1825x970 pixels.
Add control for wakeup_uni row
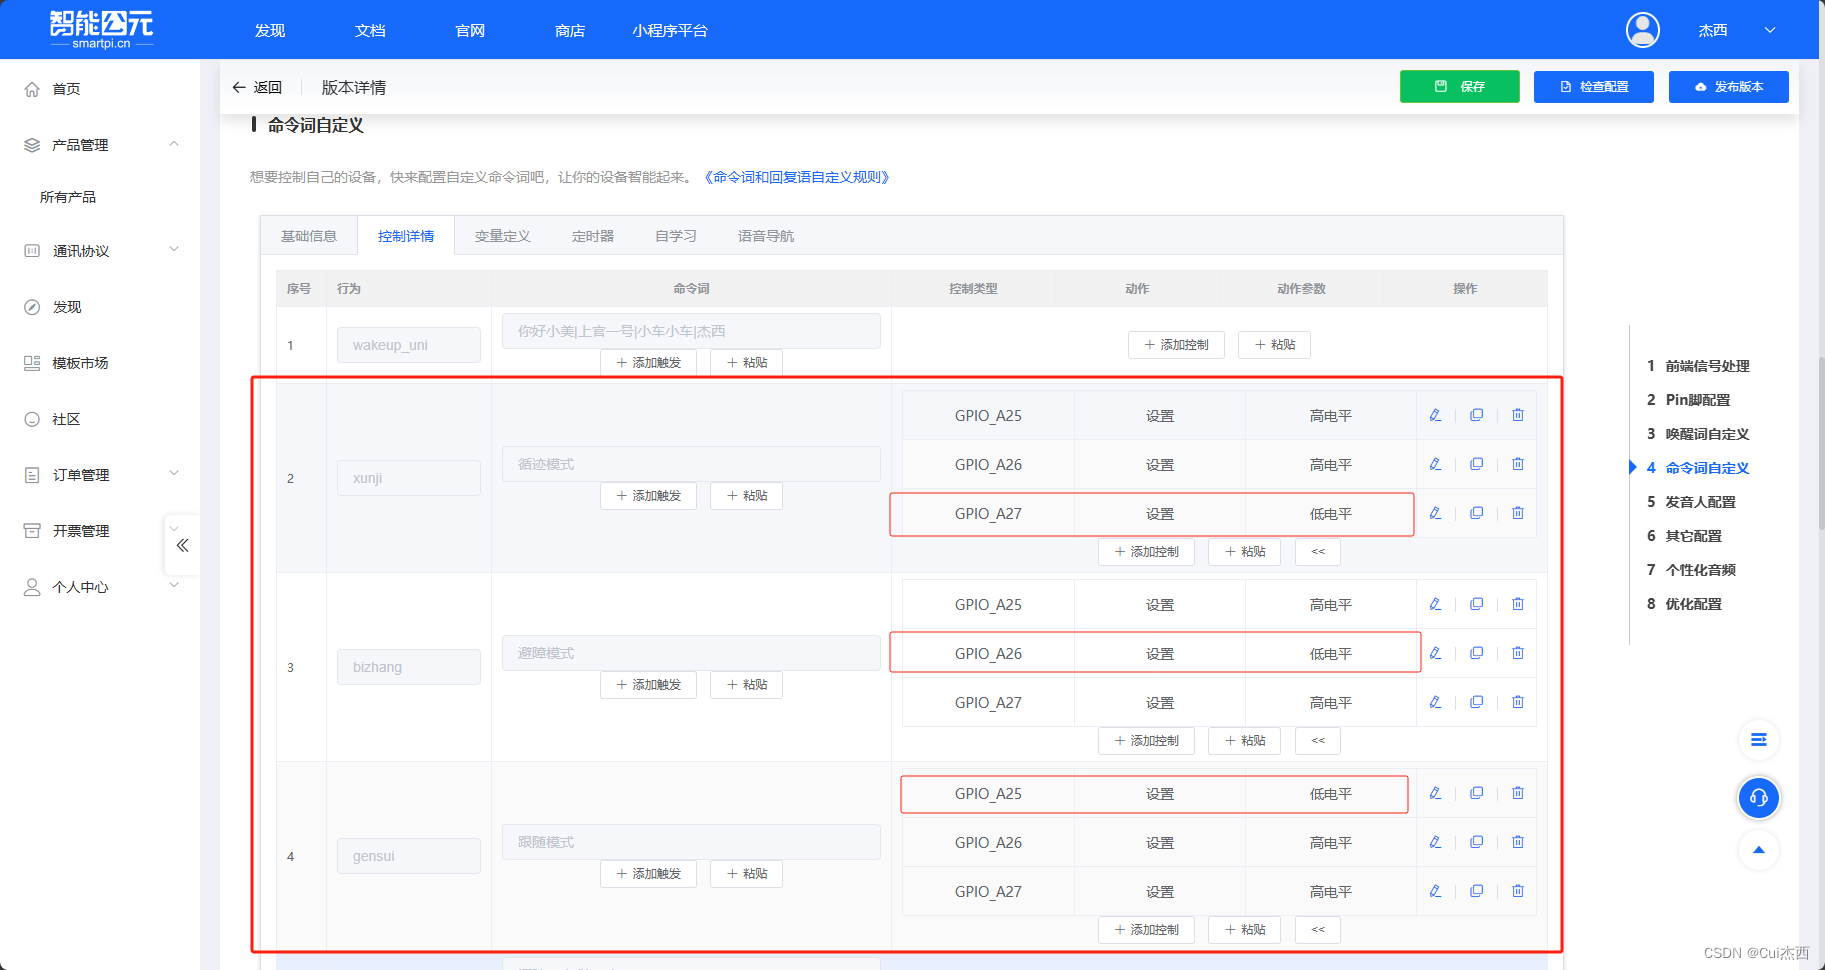(1176, 345)
